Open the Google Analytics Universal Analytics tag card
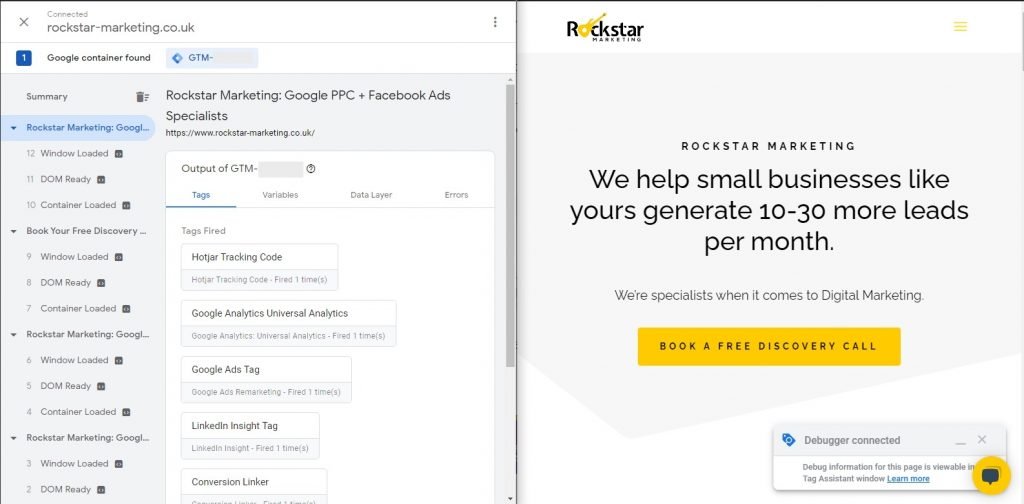 [x=289, y=323]
